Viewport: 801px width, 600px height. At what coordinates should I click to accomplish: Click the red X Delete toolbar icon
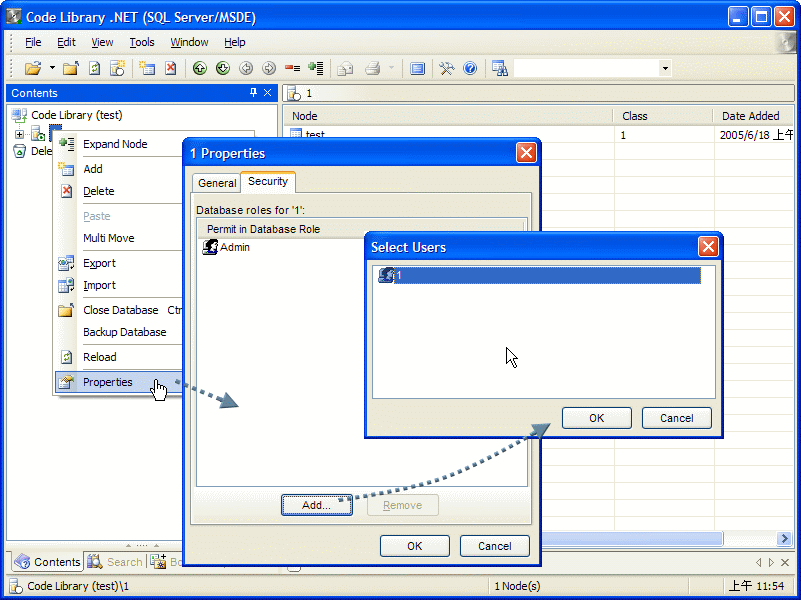(x=171, y=68)
